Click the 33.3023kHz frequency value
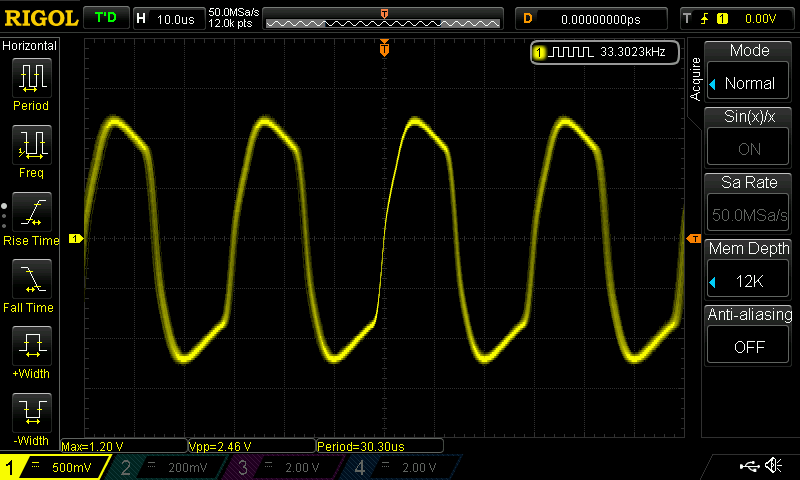 633,52
